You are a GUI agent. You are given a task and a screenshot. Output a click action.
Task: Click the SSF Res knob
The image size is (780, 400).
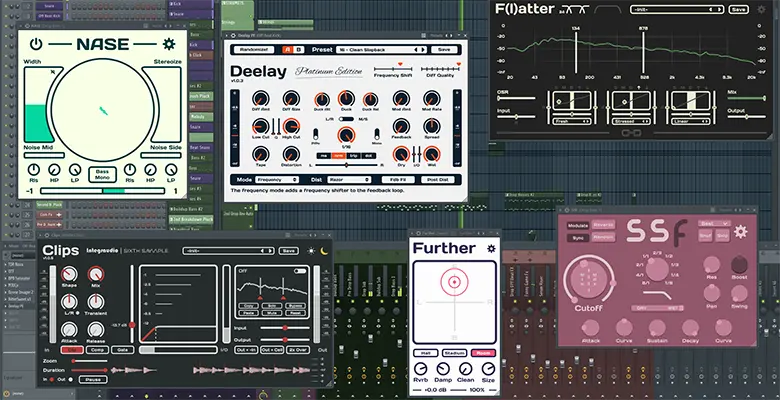[712, 264]
